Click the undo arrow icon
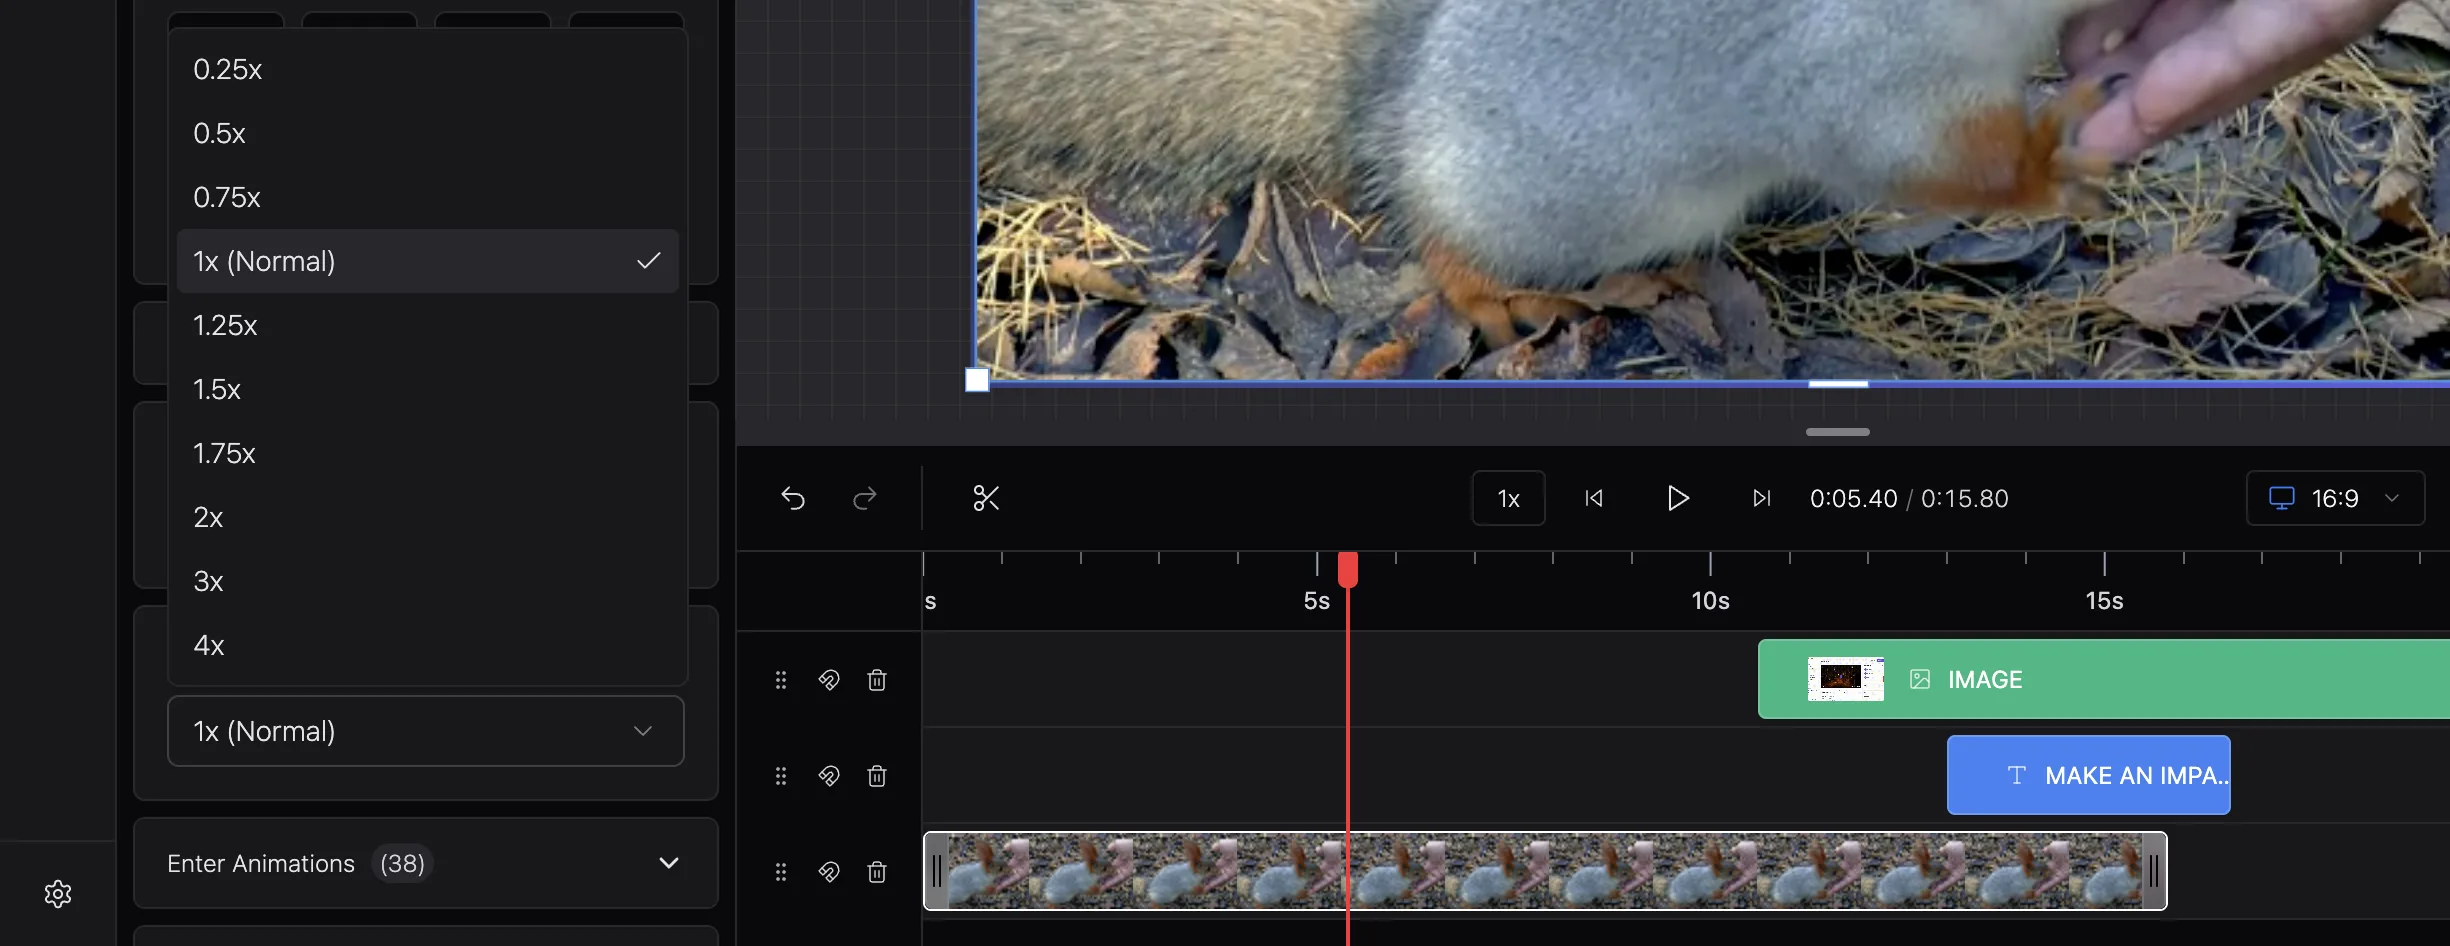2450x946 pixels. [793, 498]
